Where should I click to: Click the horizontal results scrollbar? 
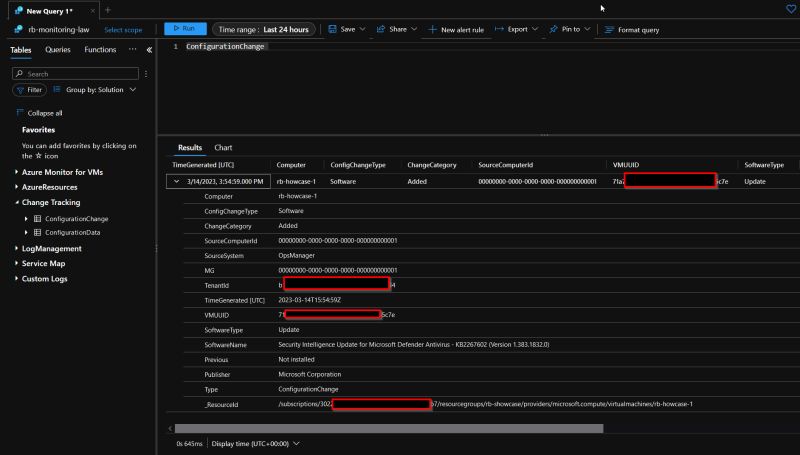(389, 428)
